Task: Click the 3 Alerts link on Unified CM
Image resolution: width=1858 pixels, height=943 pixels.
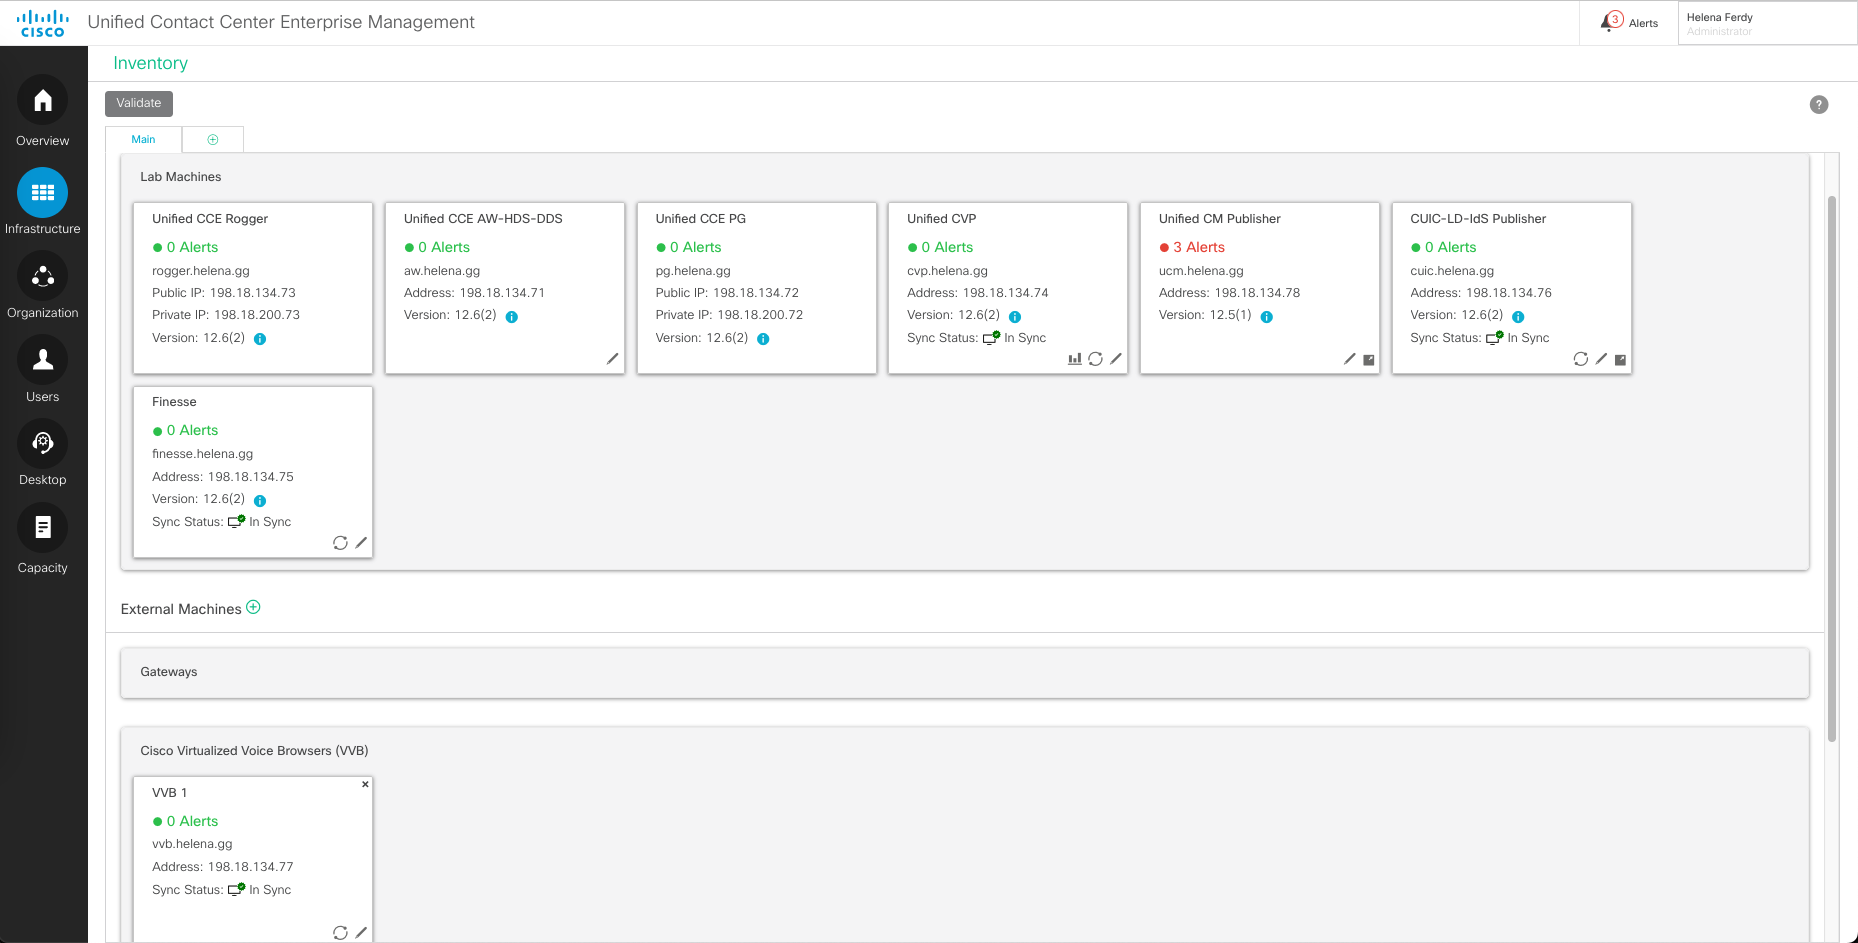Action: pos(1198,247)
